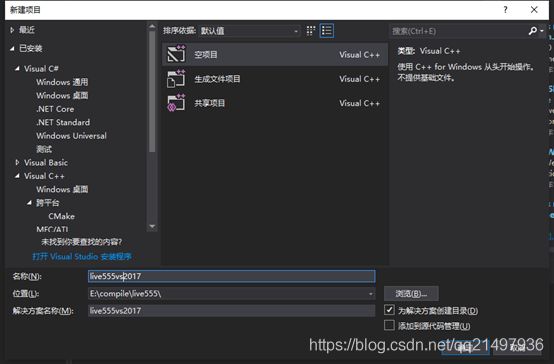
Task: Collapse the Visual C# node
Action: 17,68
